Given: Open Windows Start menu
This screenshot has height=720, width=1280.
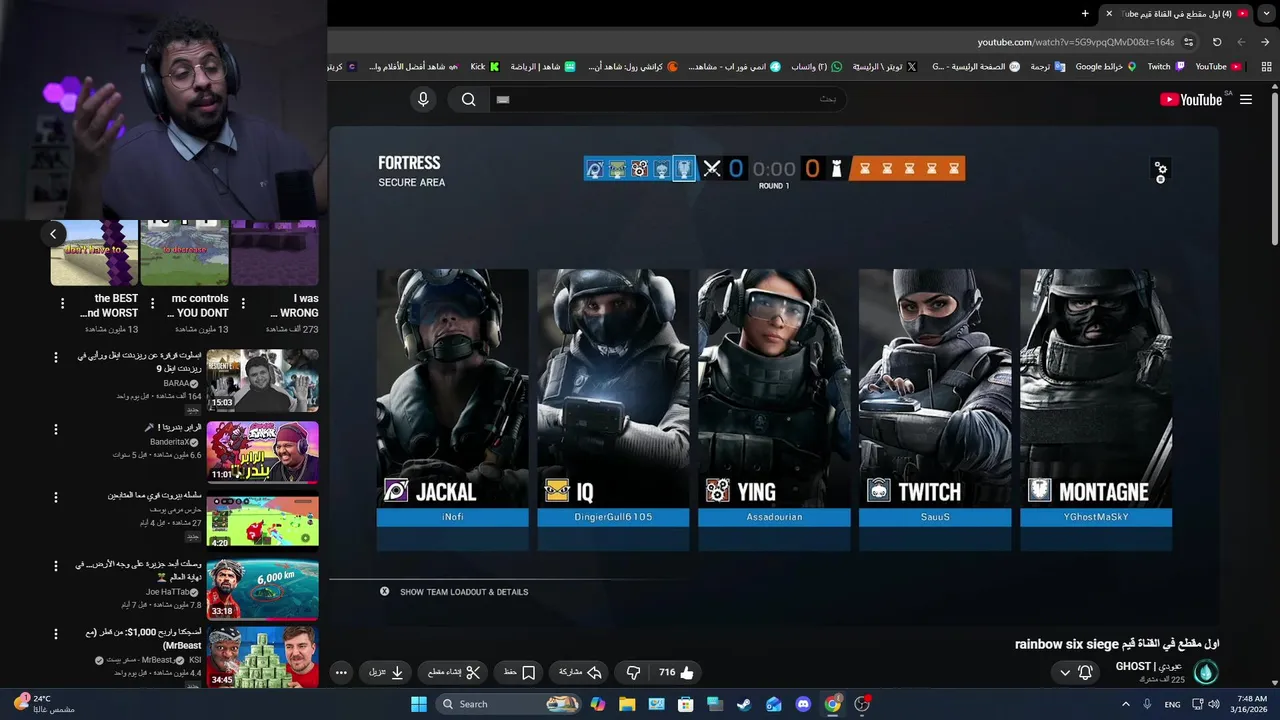Looking at the screenshot, I should pos(419,704).
